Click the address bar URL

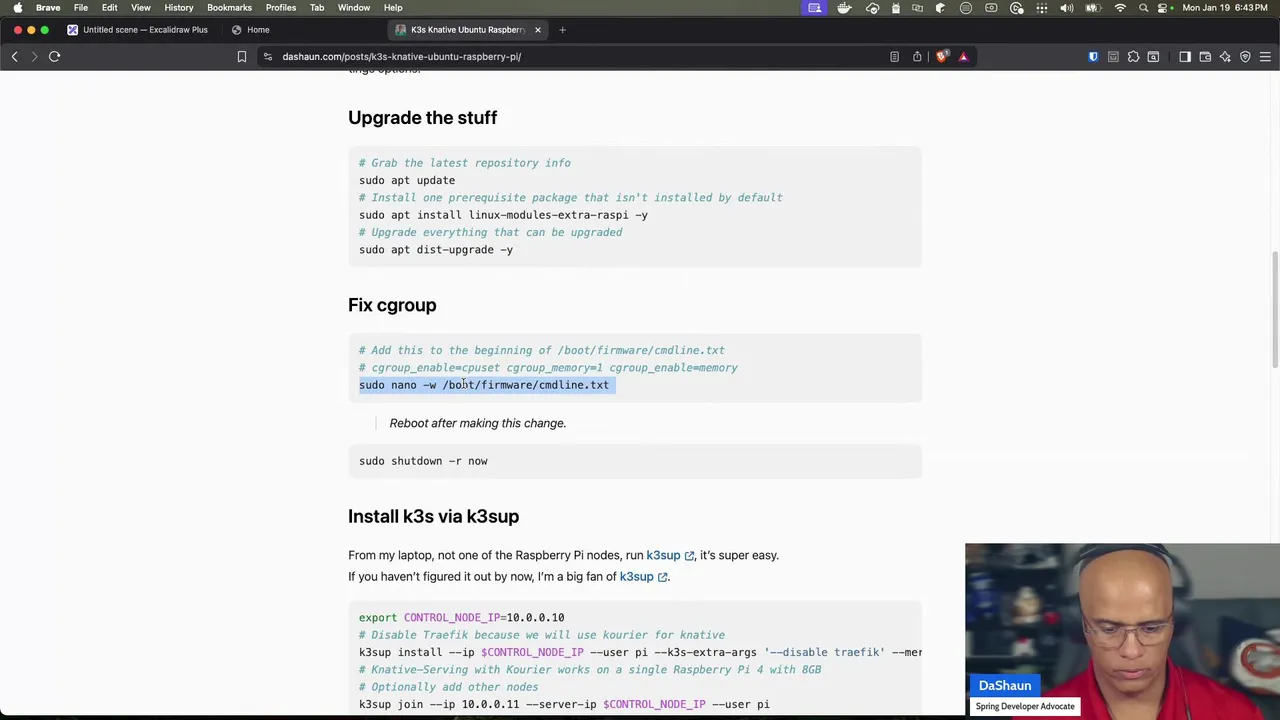401,57
